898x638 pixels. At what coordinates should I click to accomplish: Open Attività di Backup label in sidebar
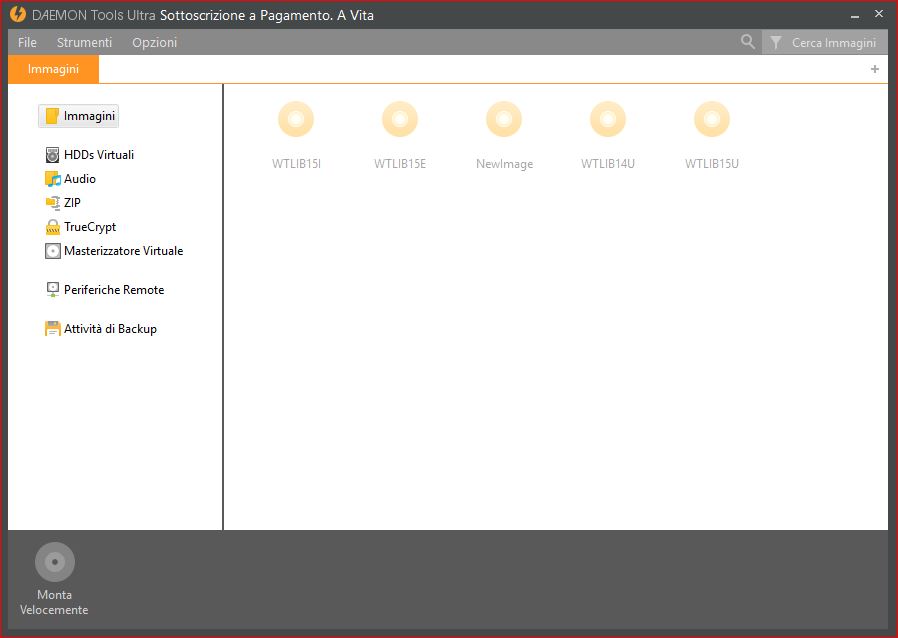[111, 329]
